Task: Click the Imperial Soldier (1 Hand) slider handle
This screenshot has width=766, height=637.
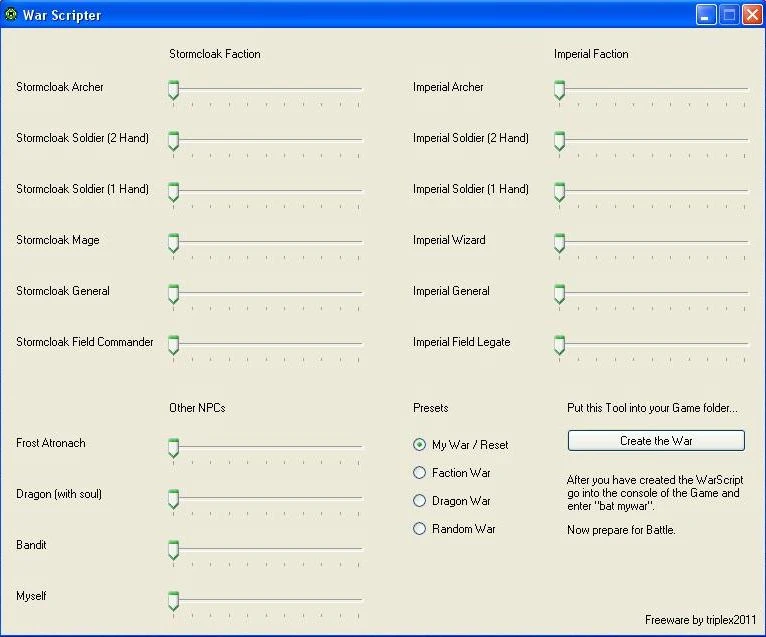Action: pos(559,191)
